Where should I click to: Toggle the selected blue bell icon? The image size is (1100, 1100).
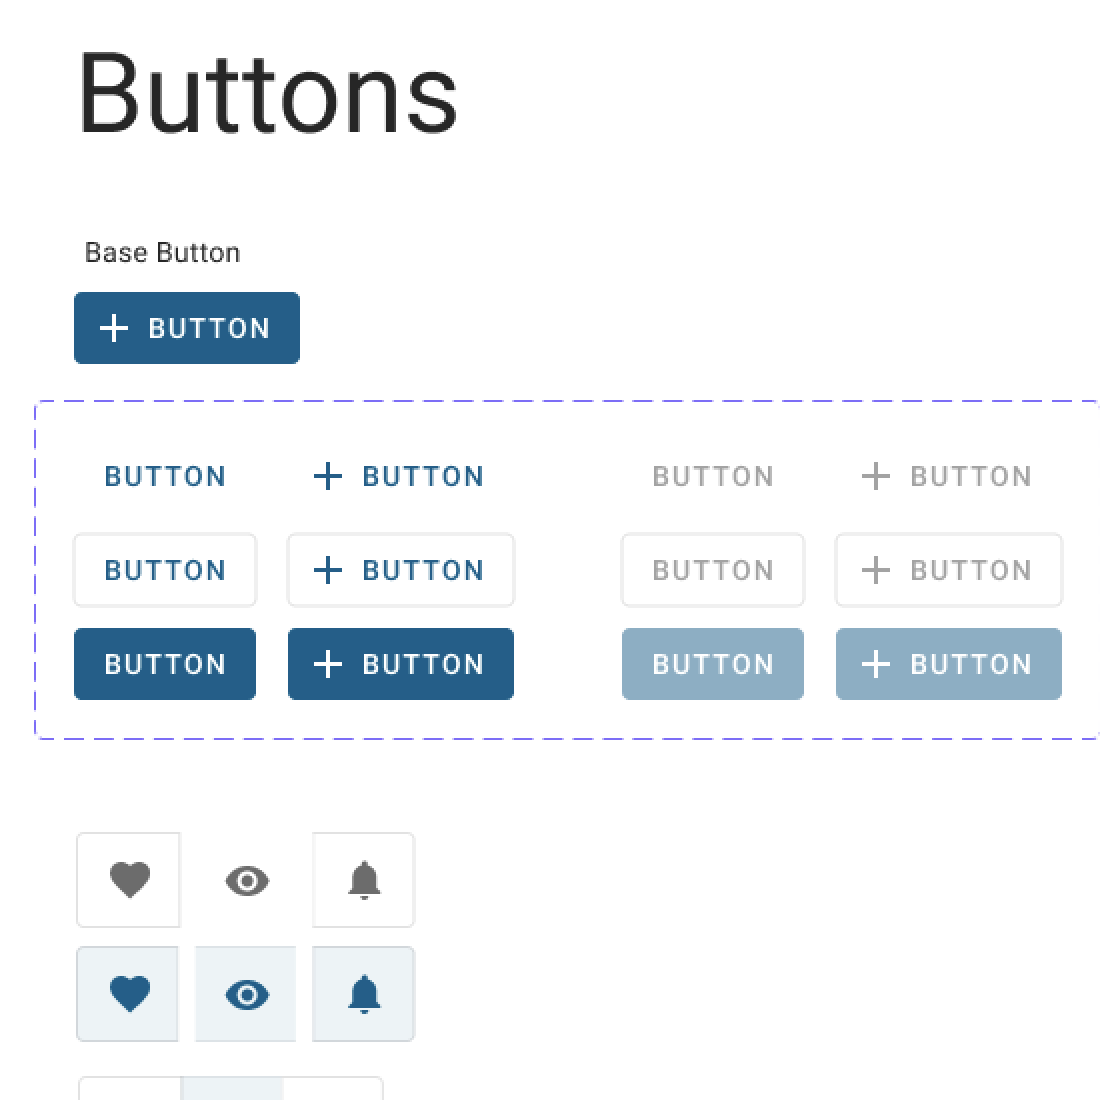(364, 994)
